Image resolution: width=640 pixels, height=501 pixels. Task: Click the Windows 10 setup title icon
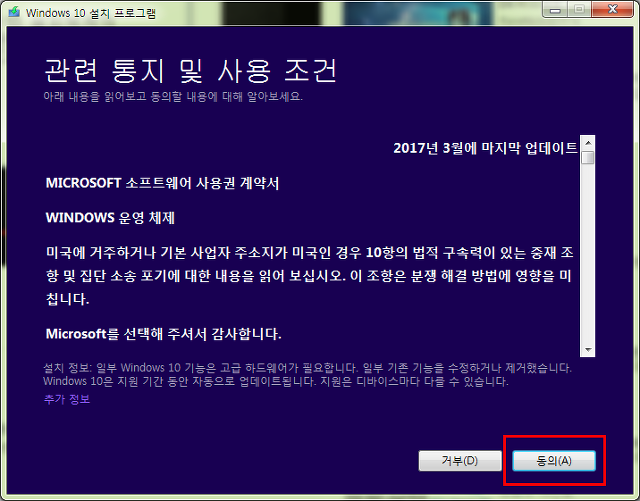[14, 12]
